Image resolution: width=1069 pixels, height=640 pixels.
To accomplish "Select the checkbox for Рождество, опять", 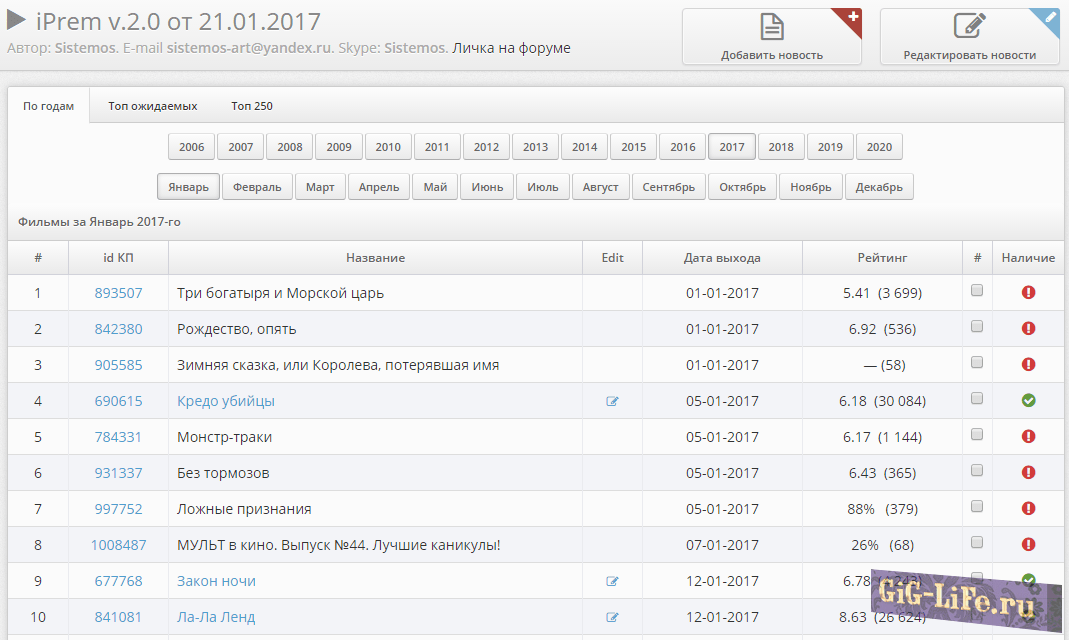I will 977,327.
